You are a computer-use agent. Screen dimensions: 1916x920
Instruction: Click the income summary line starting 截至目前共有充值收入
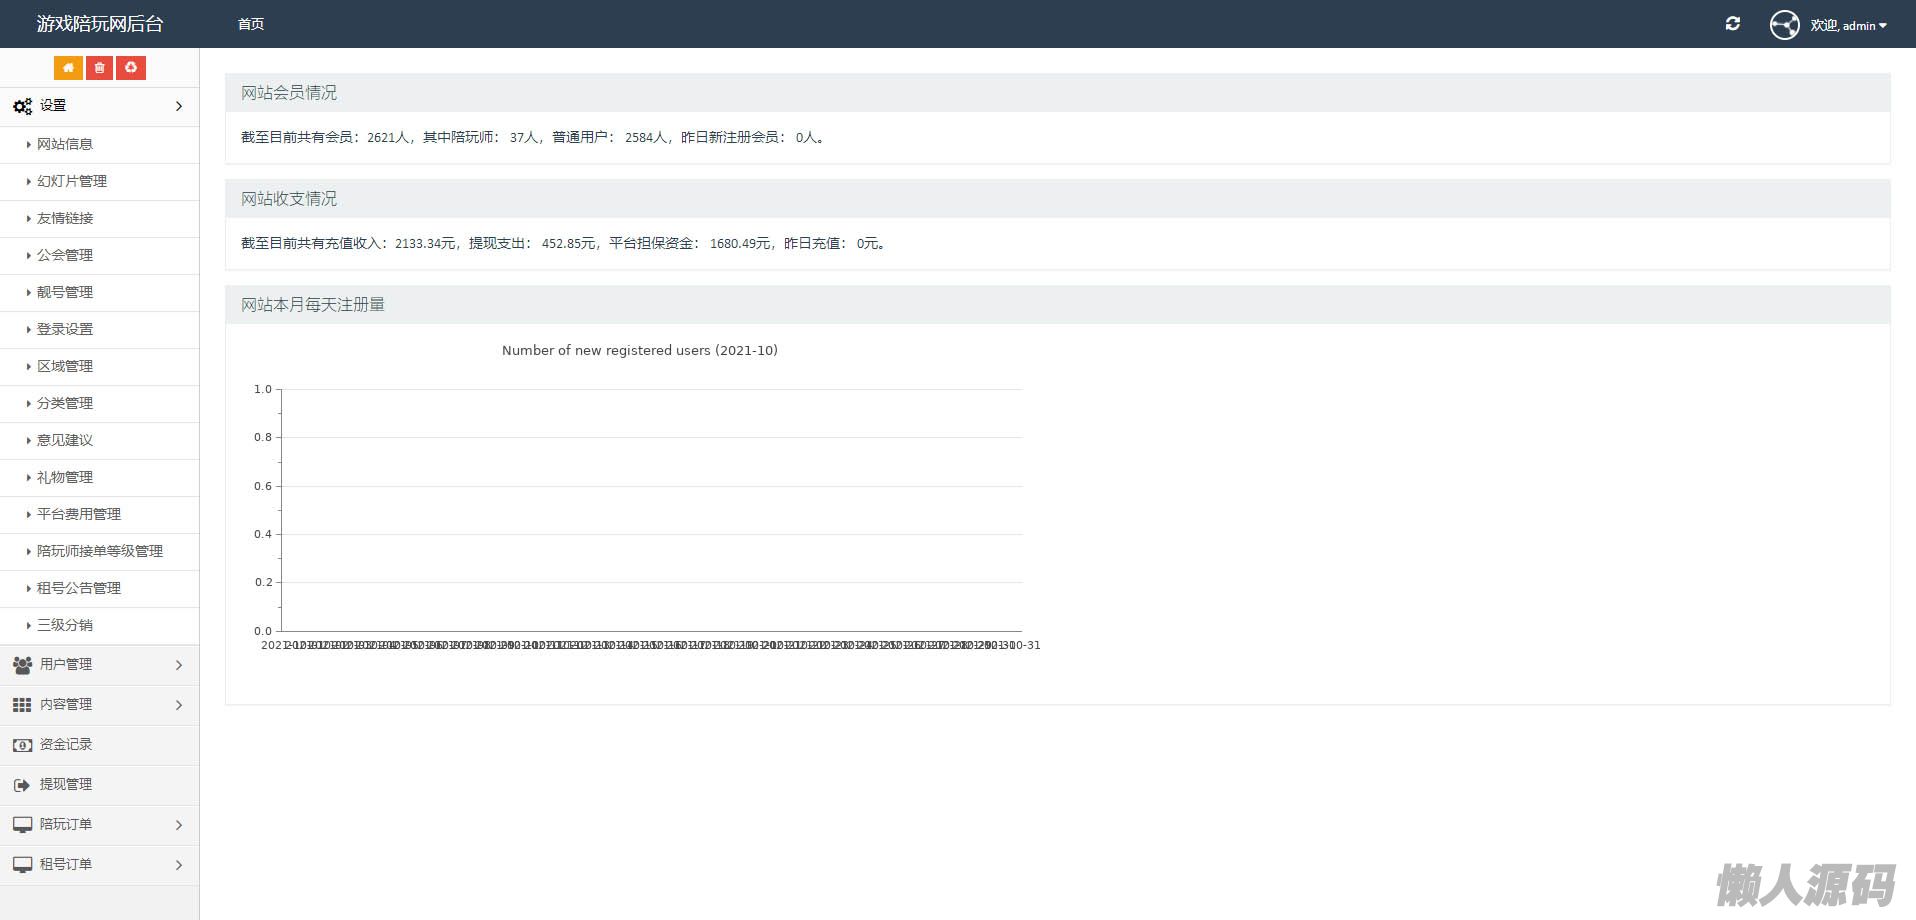[563, 243]
